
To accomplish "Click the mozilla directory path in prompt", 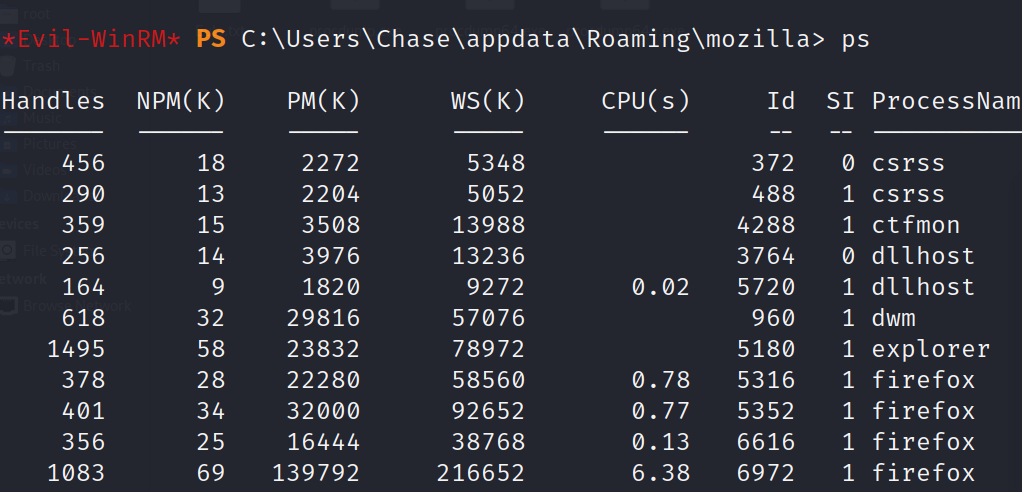I will tap(762, 39).
